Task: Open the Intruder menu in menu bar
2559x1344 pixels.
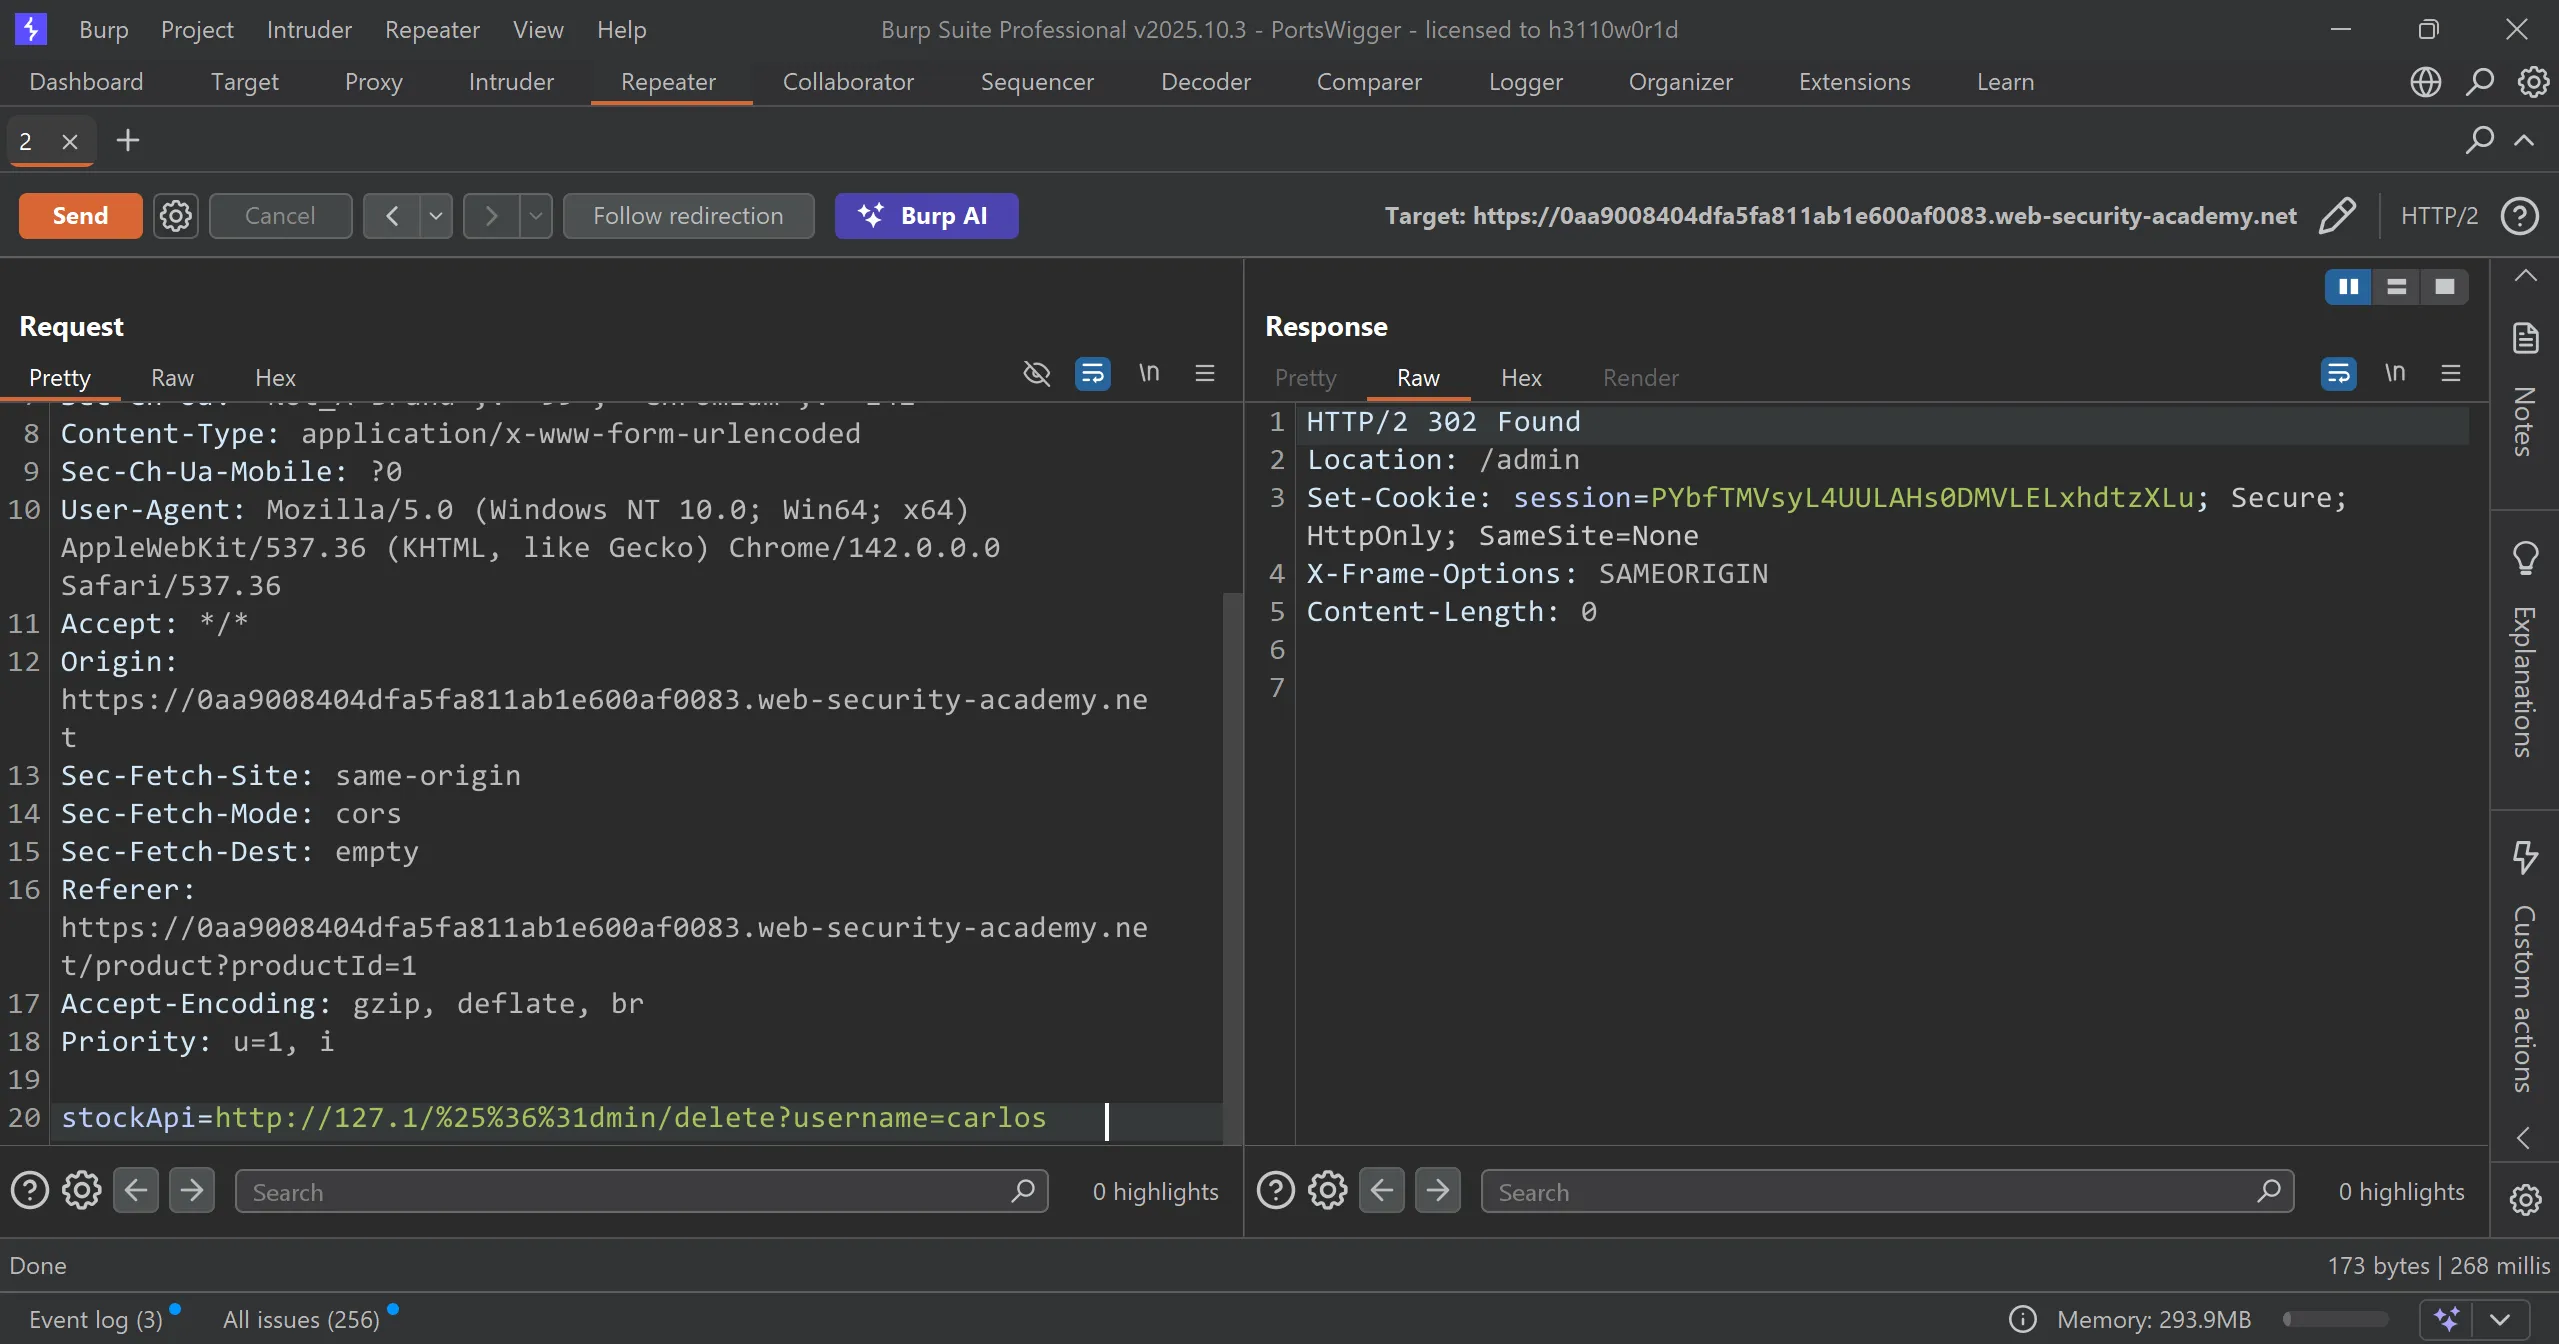Action: pos(309,30)
